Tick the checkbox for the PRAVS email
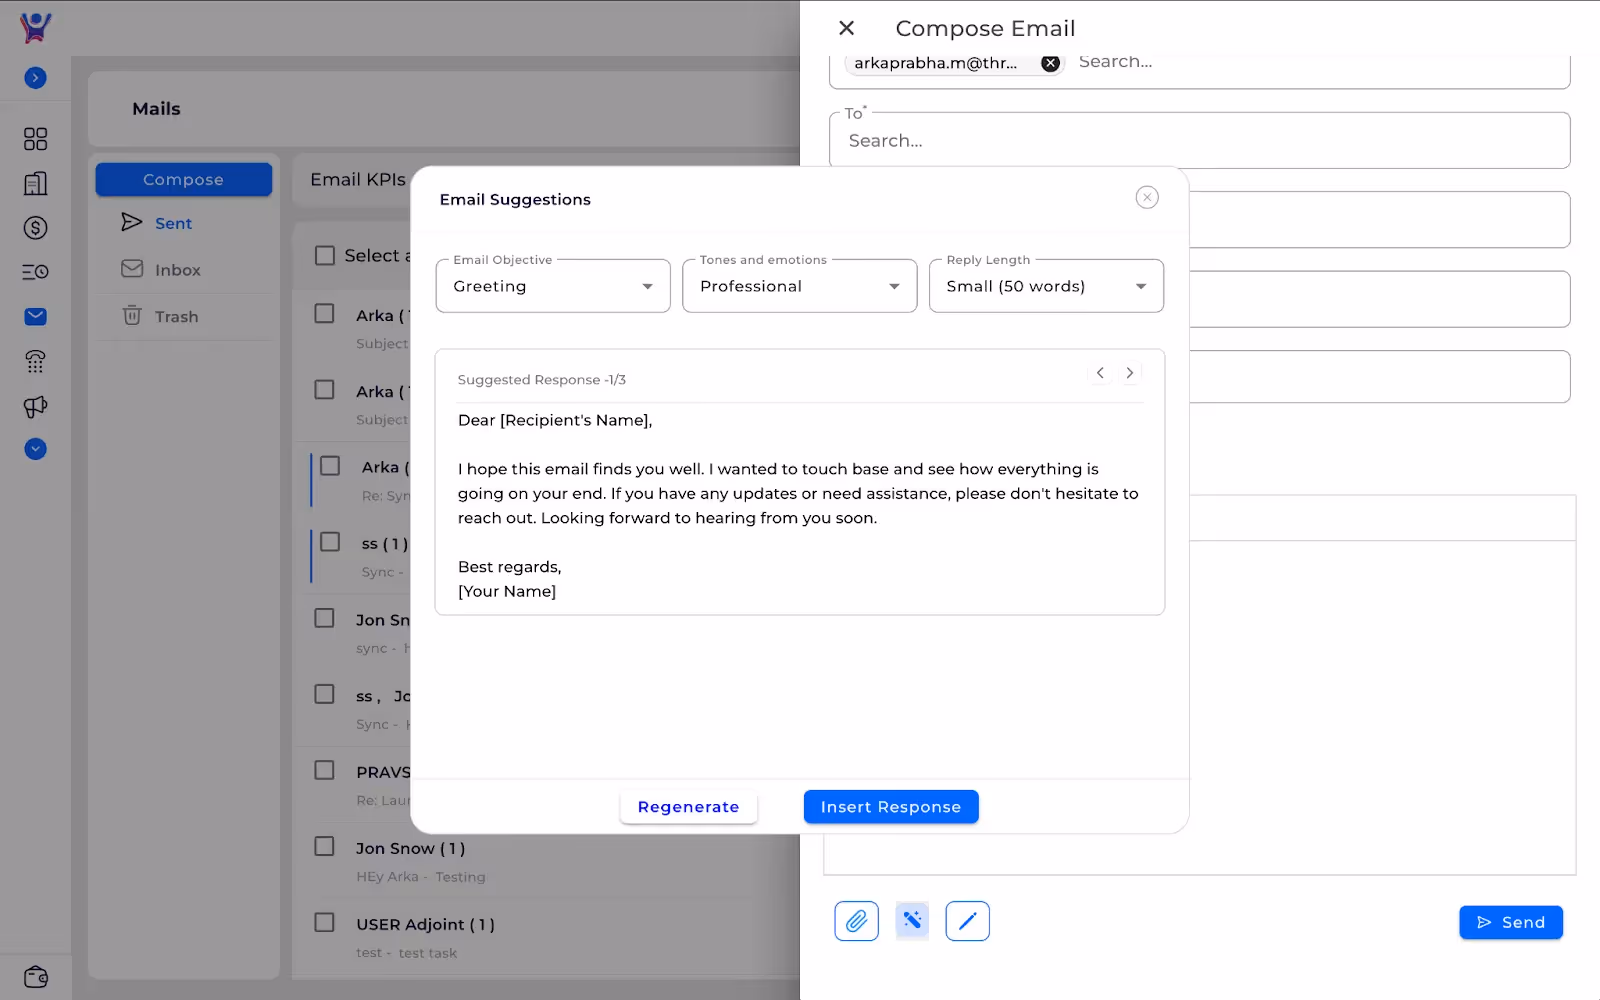Viewport: 1600px width, 1000px height. tap(325, 771)
